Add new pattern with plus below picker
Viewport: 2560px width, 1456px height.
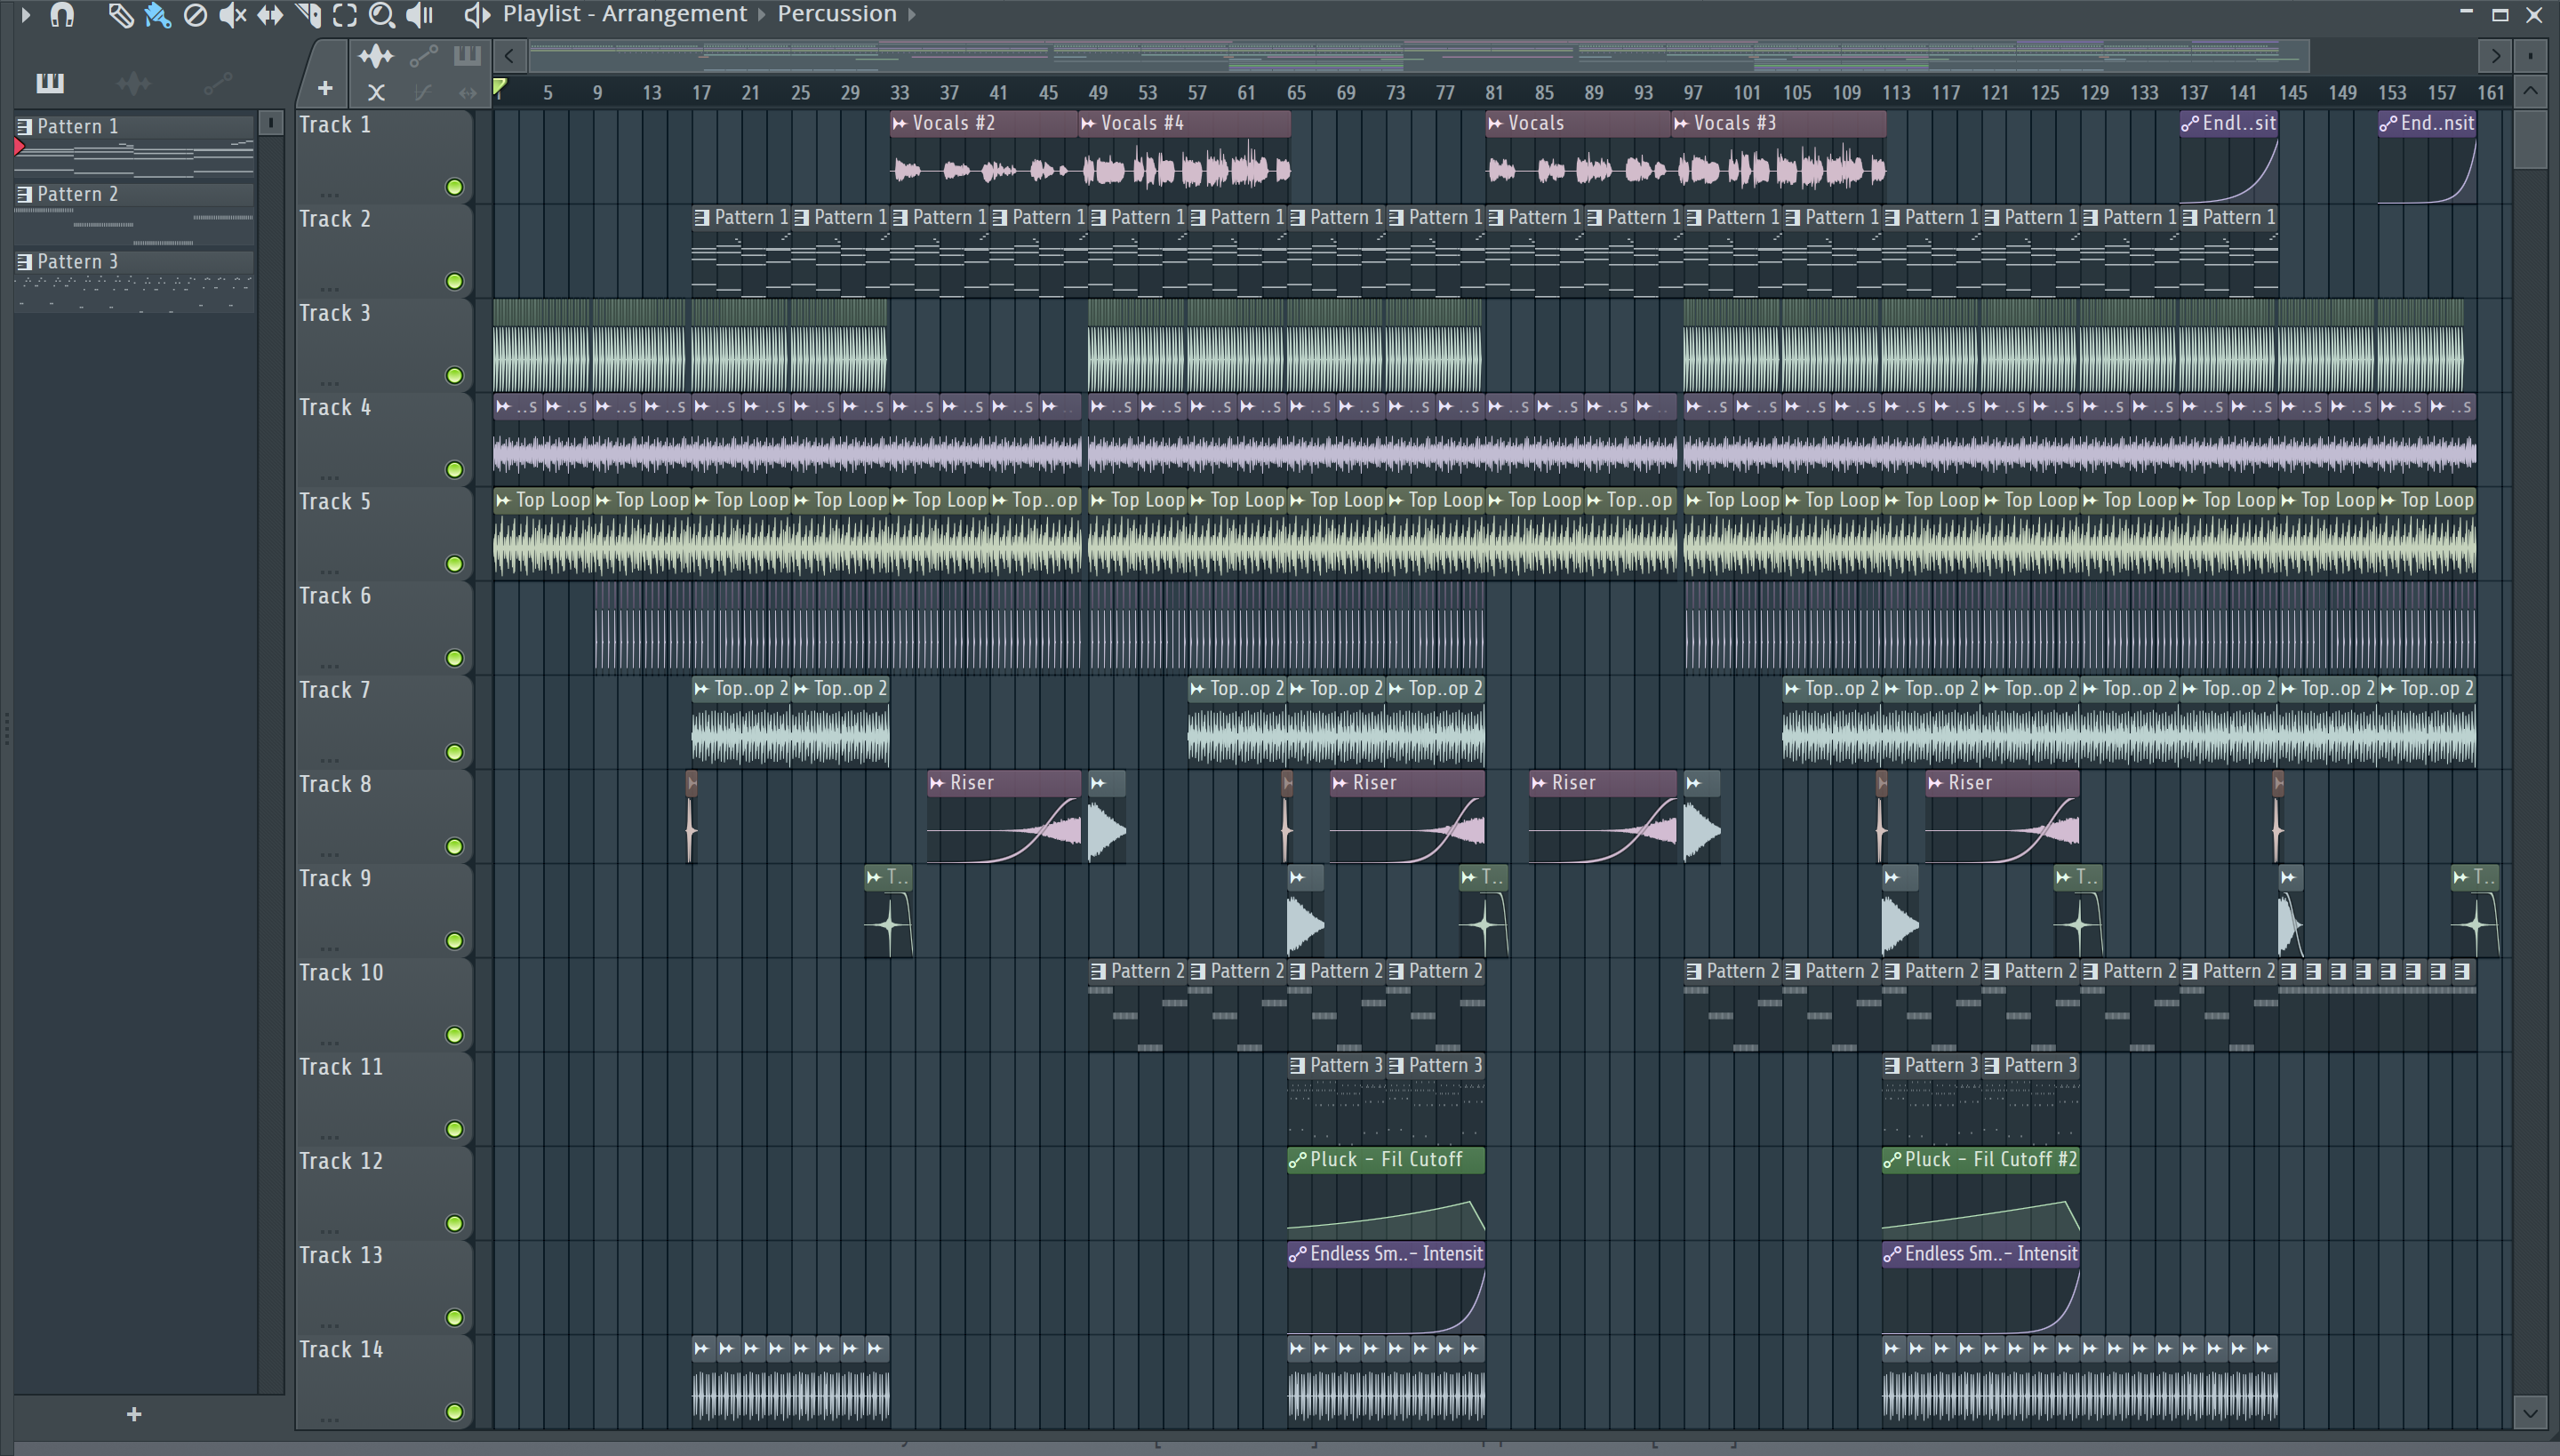pyautogui.click(x=134, y=1414)
